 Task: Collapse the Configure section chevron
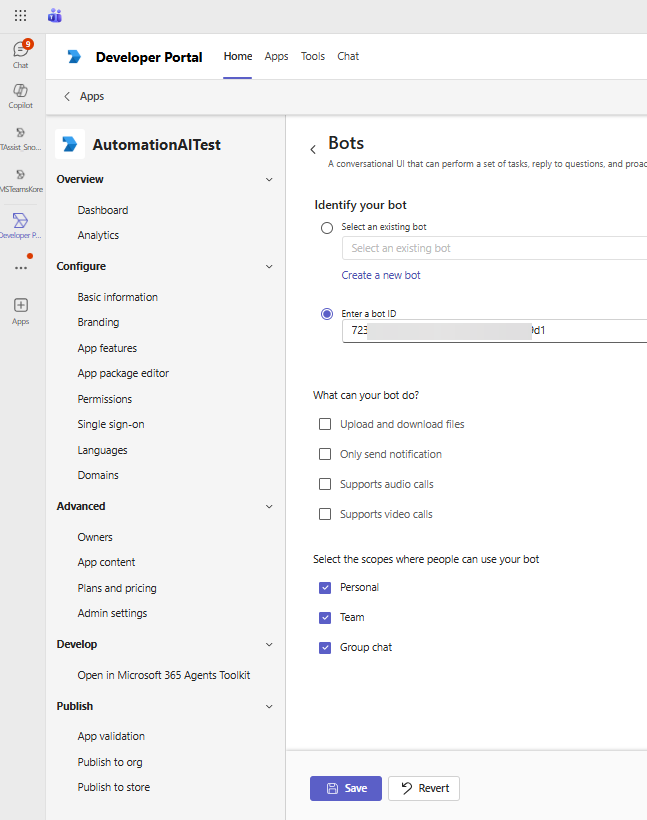(x=268, y=267)
